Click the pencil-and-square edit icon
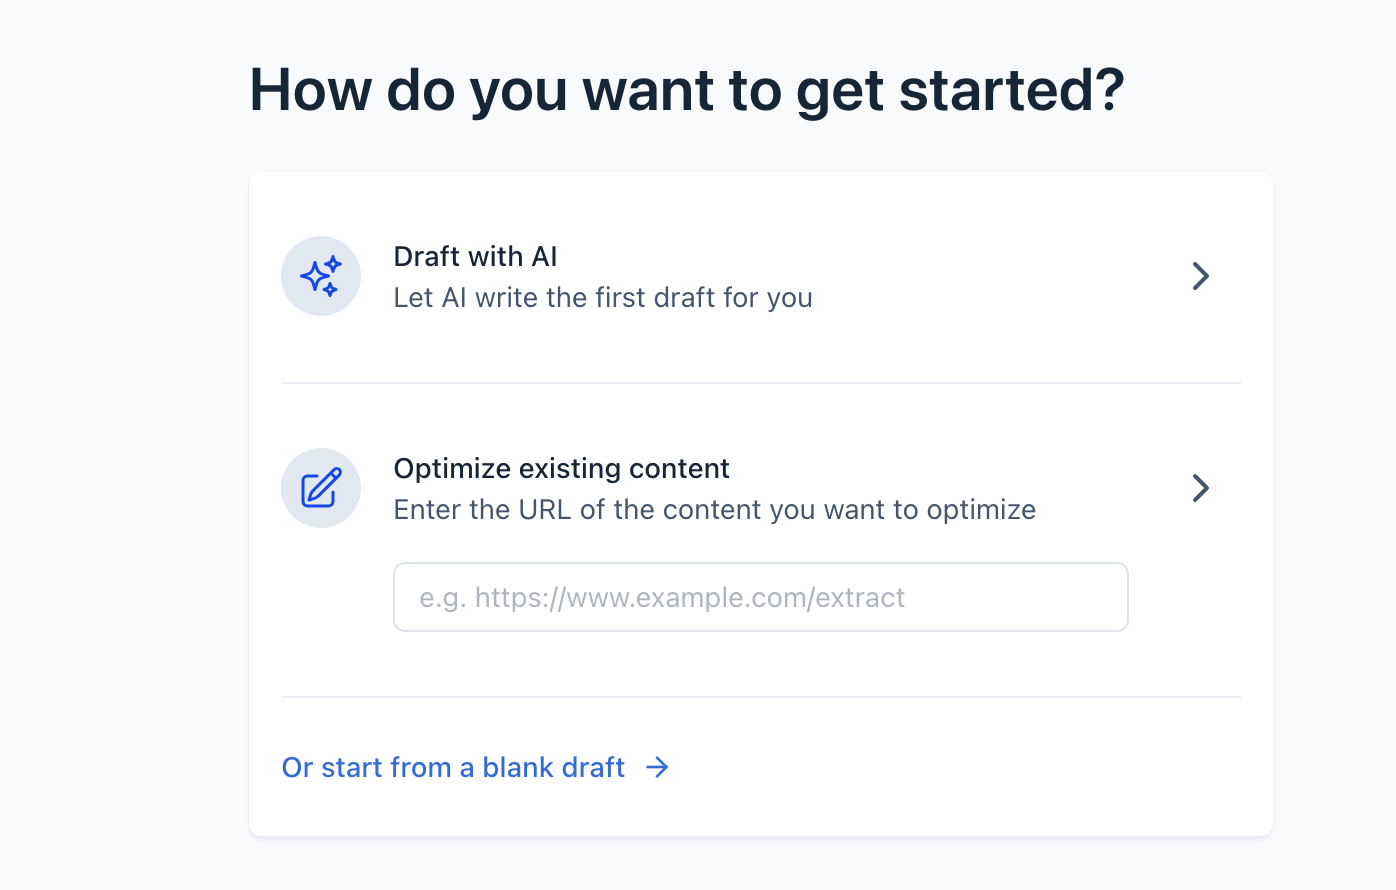This screenshot has width=1396, height=890. coord(321,488)
